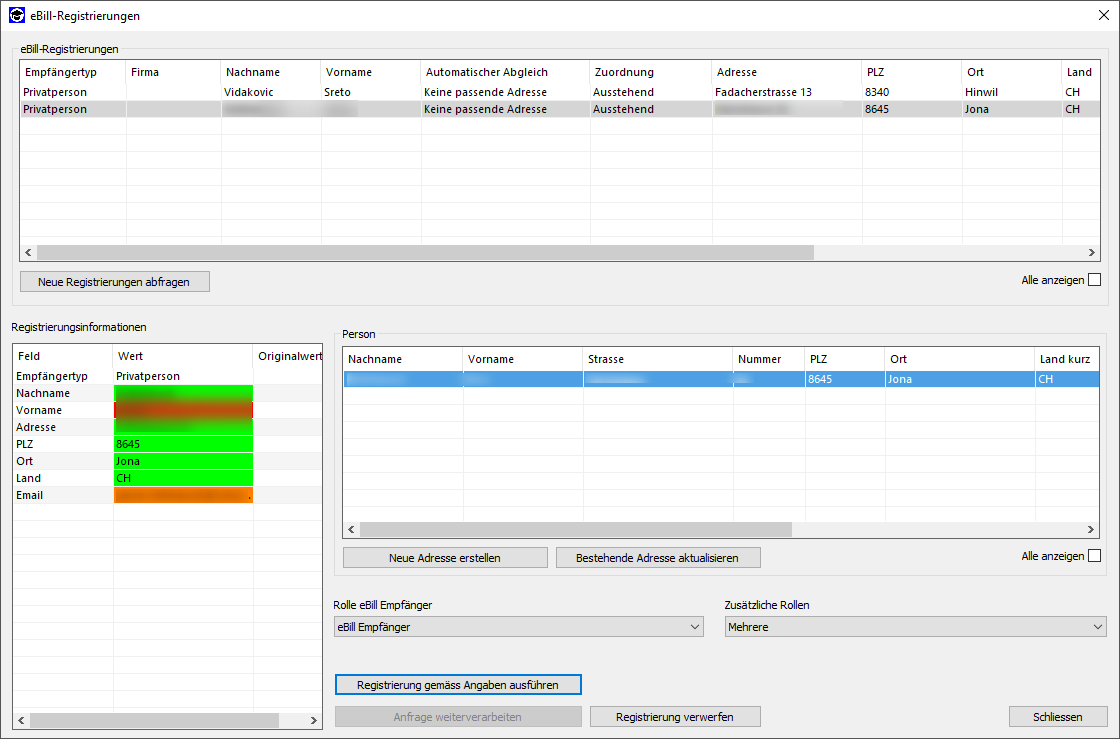Image resolution: width=1120 pixels, height=739 pixels.
Task: Select the Vidakovic registration row
Action: point(248,92)
